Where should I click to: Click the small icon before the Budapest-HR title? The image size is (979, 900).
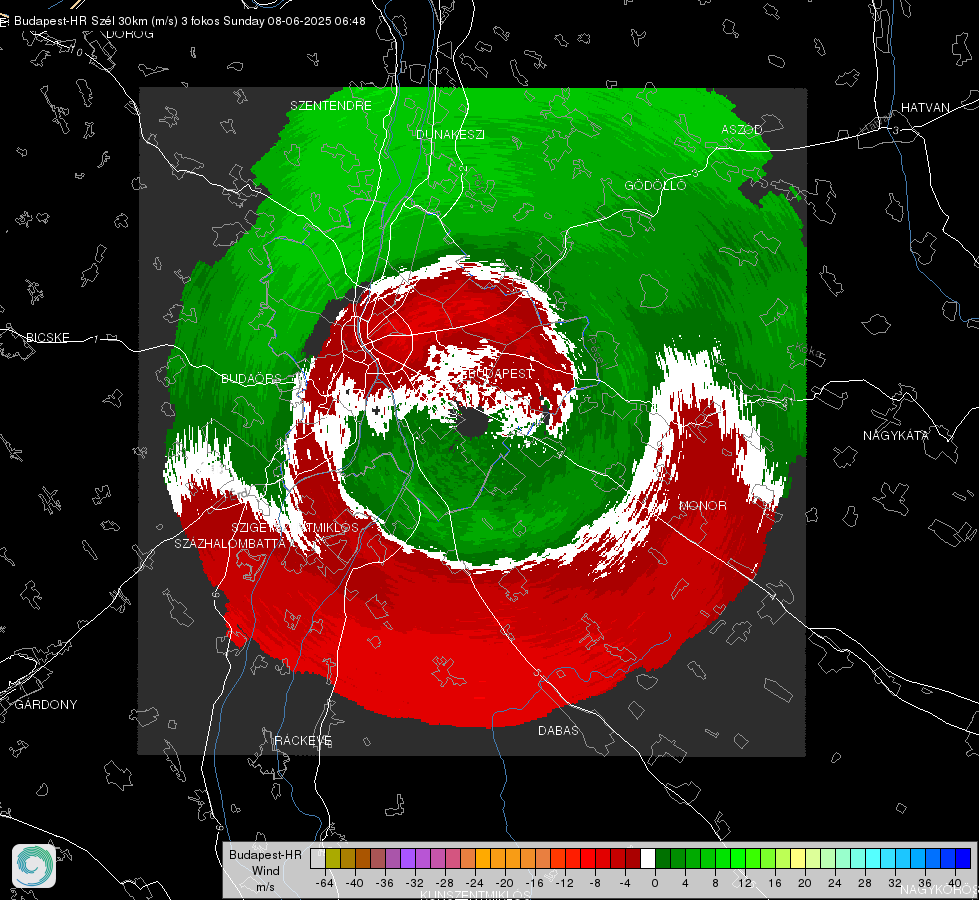click(x=4, y=21)
